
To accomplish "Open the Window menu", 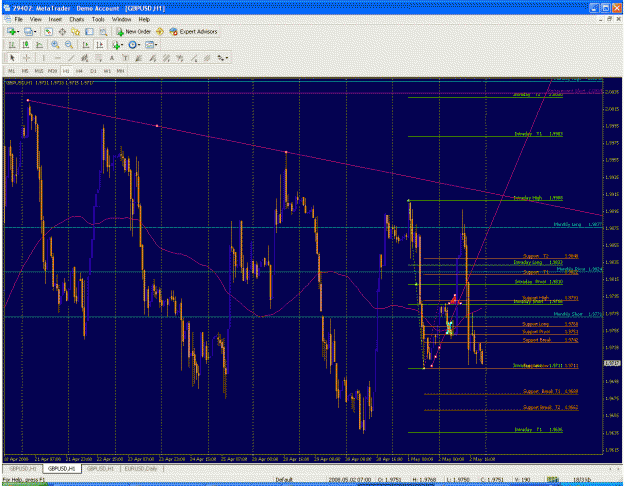I will (x=121, y=19).
